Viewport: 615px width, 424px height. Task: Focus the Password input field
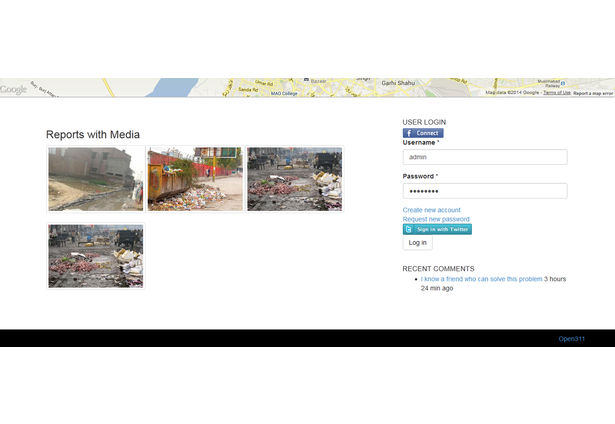pyautogui.click(x=485, y=191)
